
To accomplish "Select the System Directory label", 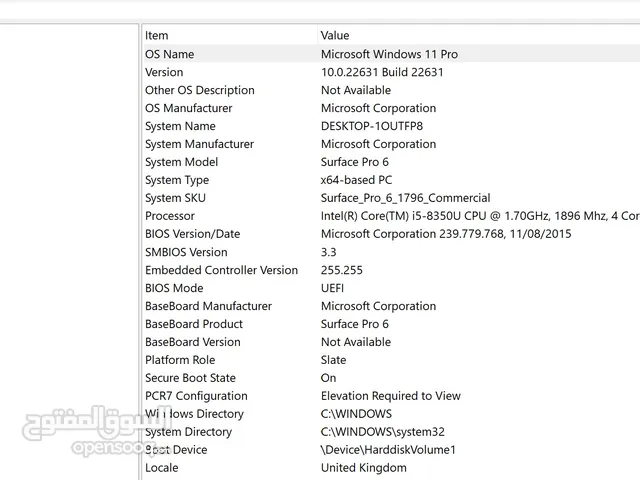I will pos(189,431).
